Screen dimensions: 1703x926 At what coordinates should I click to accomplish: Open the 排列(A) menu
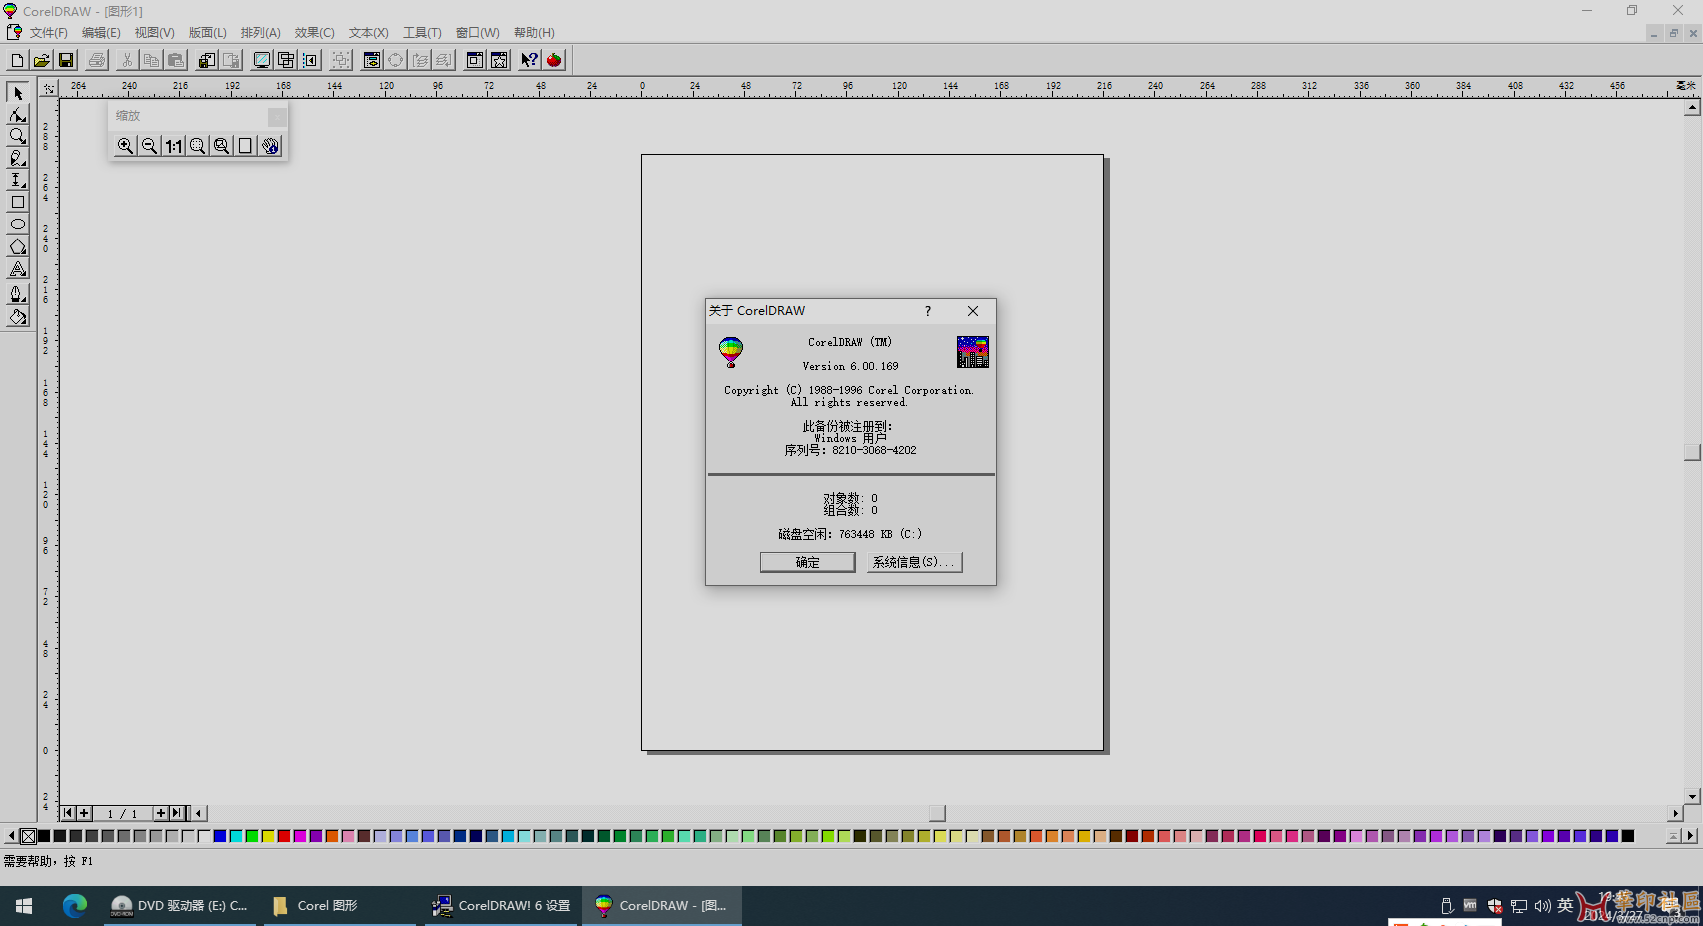261,33
